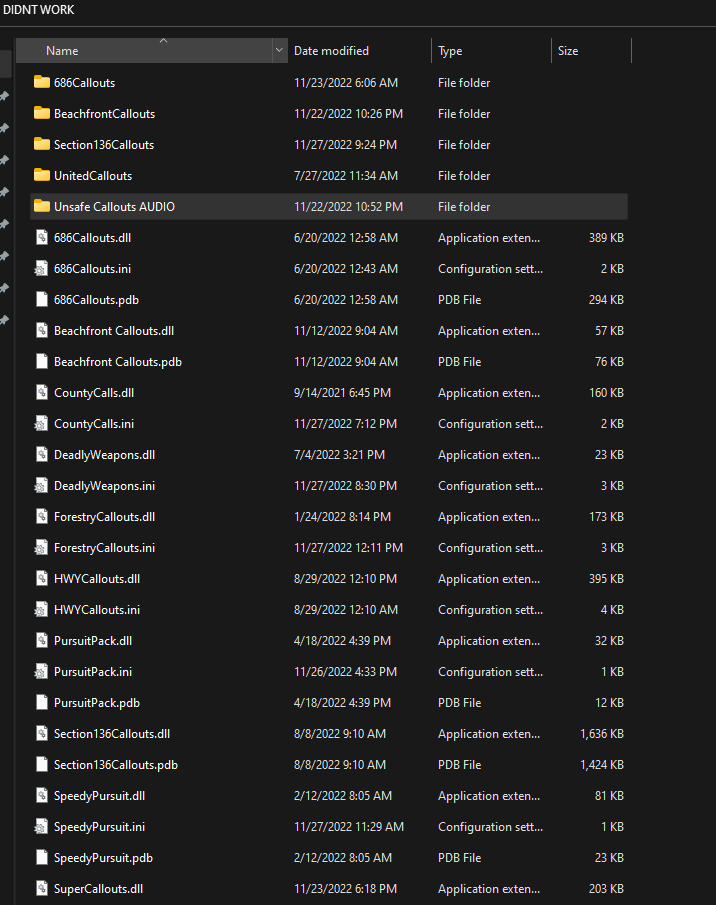Click date 11/23/2022 6:18 PM of SuperCallouts.dll
The width and height of the screenshot is (716, 905).
[x=345, y=889]
